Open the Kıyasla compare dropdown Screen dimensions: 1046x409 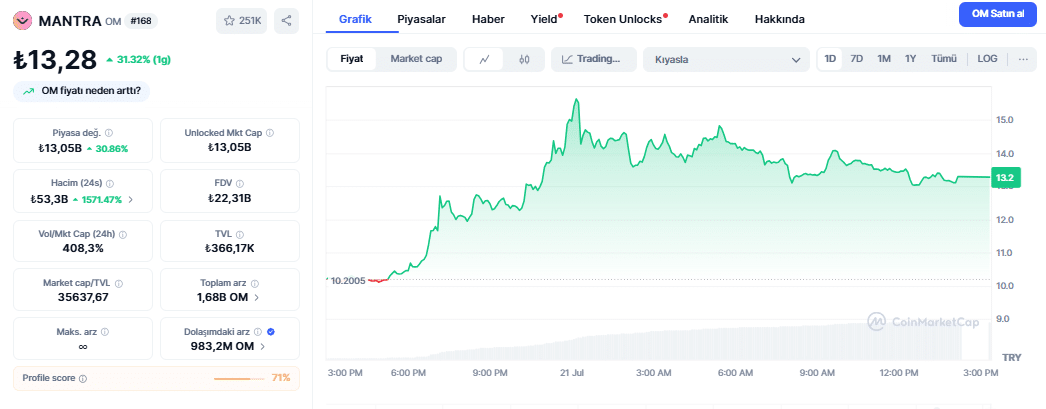coord(726,59)
